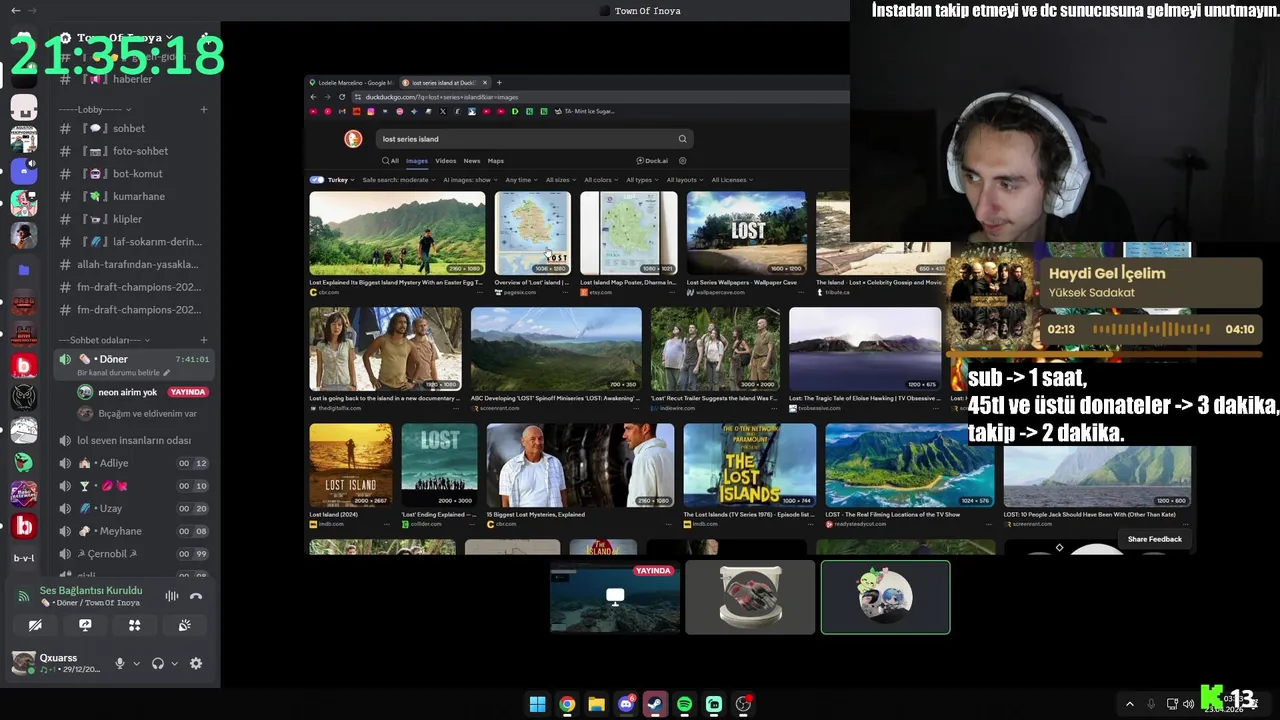Open the folder icon in server list

24,270
